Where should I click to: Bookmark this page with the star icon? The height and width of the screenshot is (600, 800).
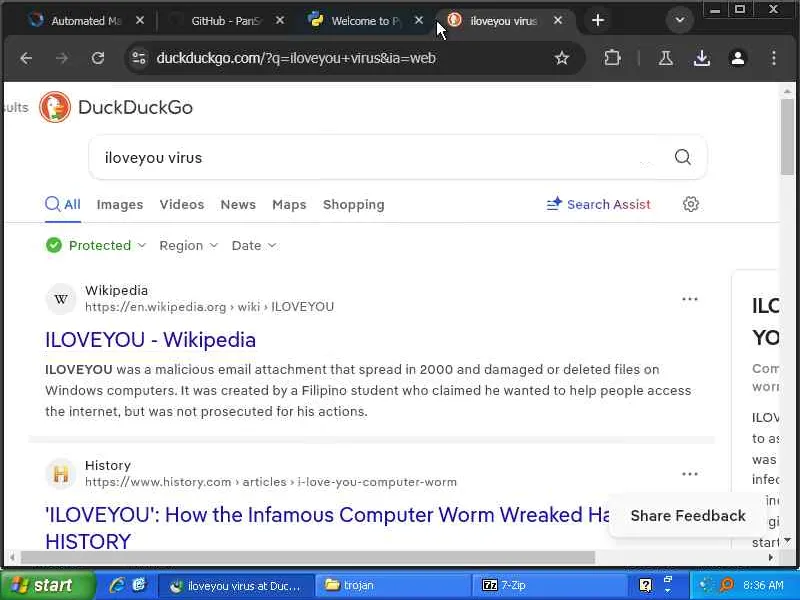[x=562, y=58]
